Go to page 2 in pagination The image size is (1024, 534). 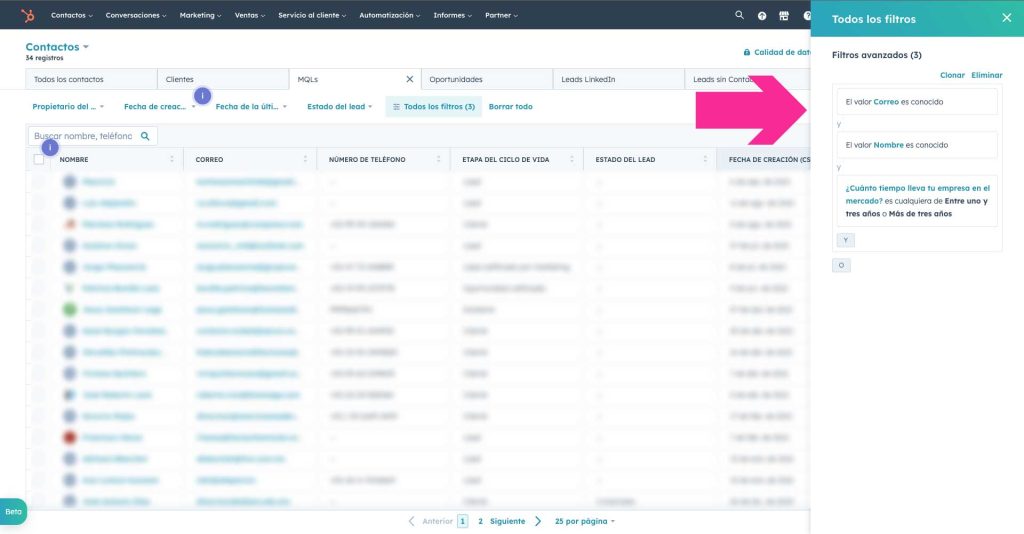[x=480, y=521]
